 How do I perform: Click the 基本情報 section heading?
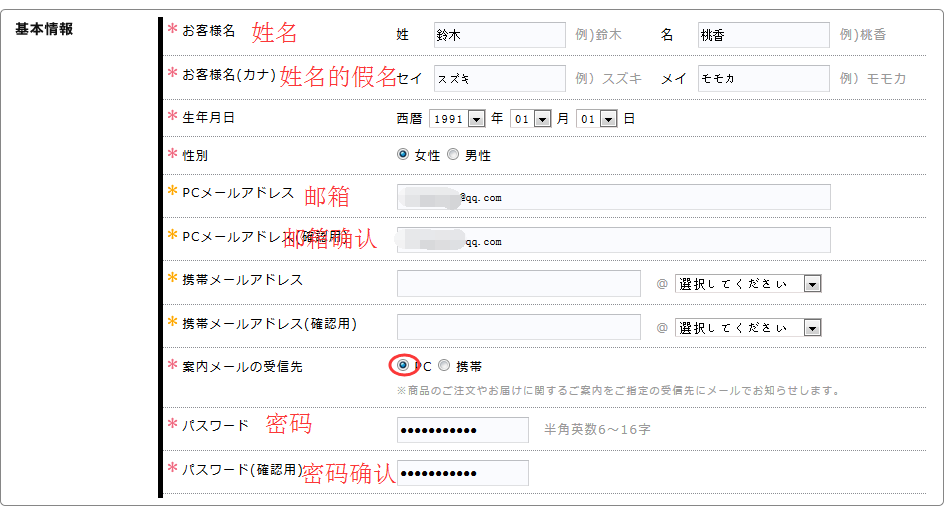[44, 29]
